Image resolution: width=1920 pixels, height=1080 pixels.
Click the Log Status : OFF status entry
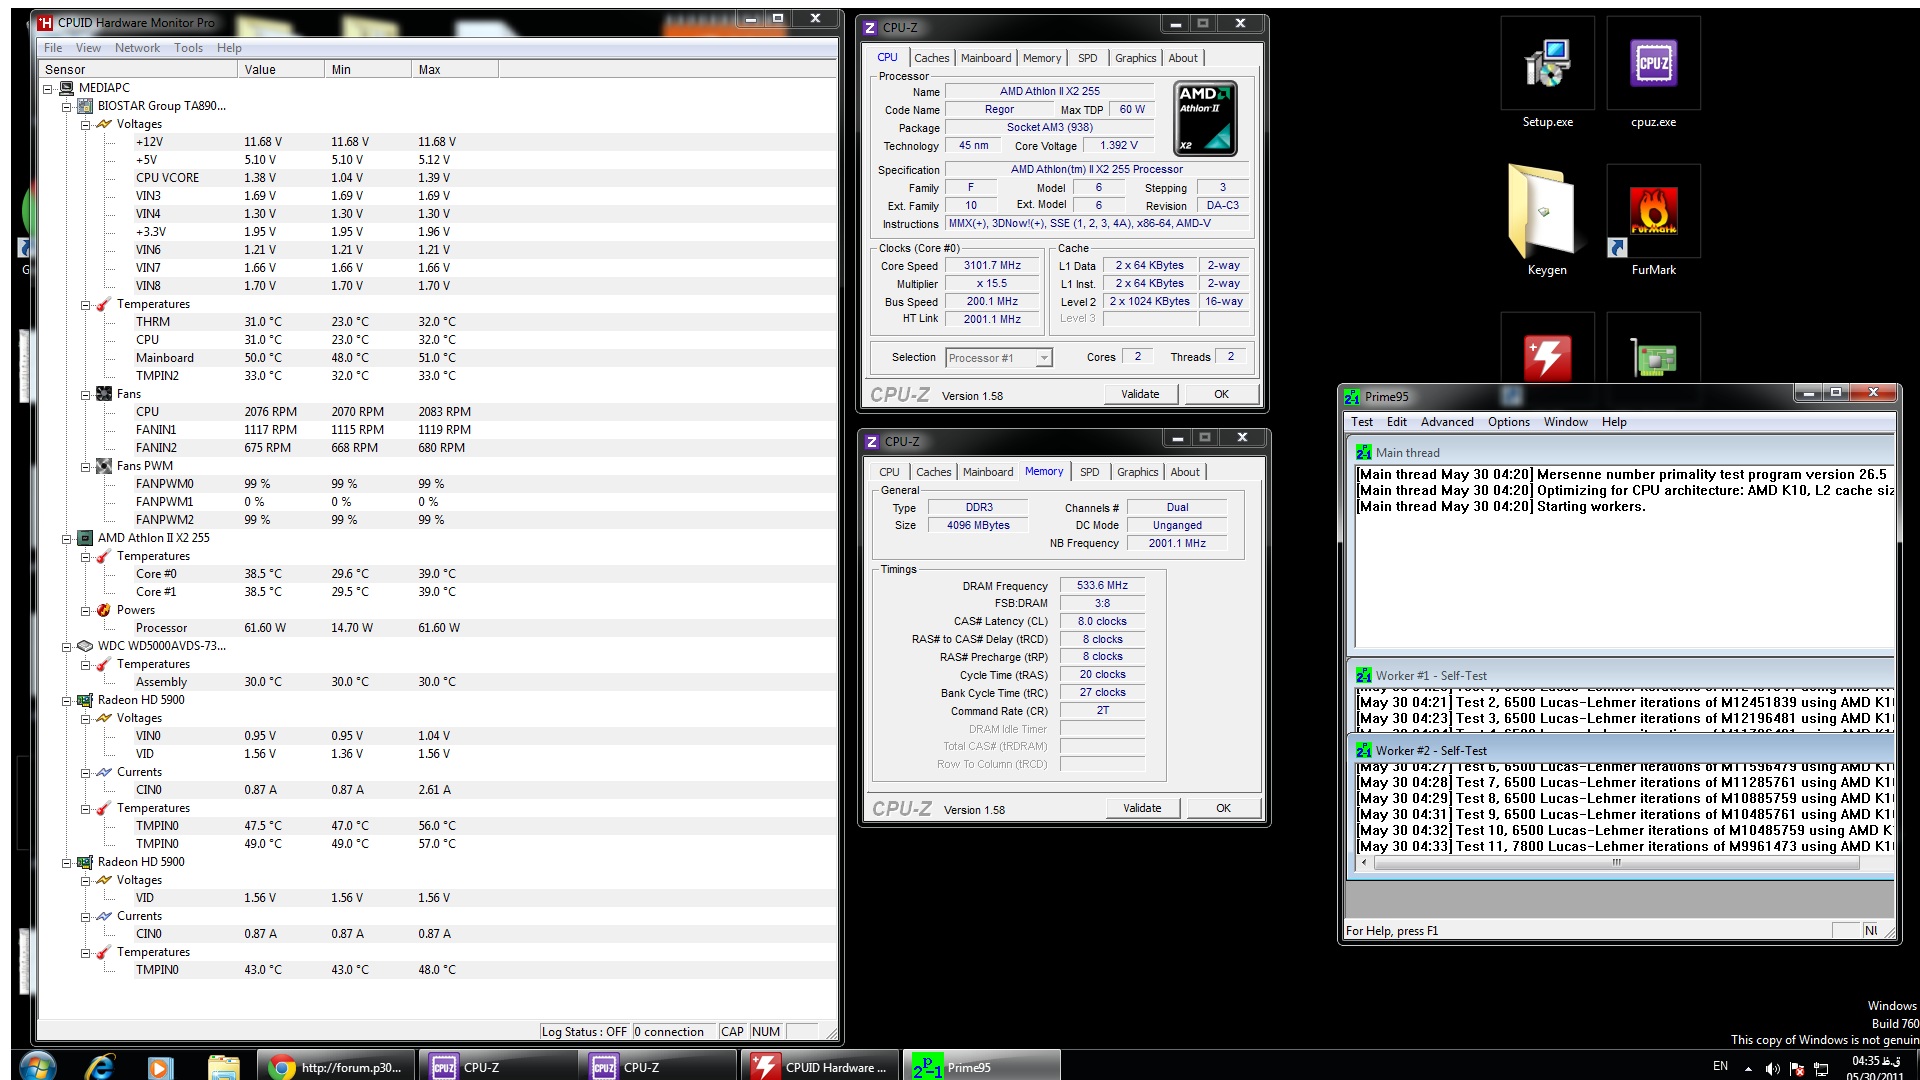(584, 1032)
